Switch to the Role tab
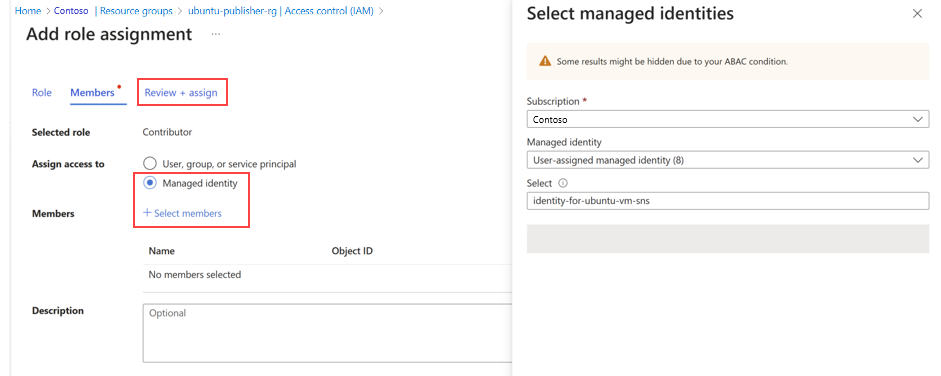This screenshot has width=941, height=376. [x=41, y=93]
